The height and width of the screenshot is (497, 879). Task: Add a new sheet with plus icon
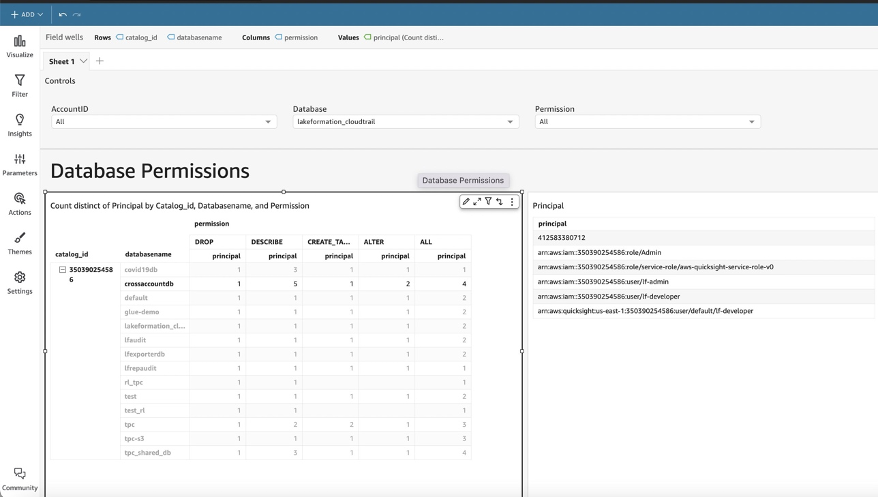(x=100, y=61)
